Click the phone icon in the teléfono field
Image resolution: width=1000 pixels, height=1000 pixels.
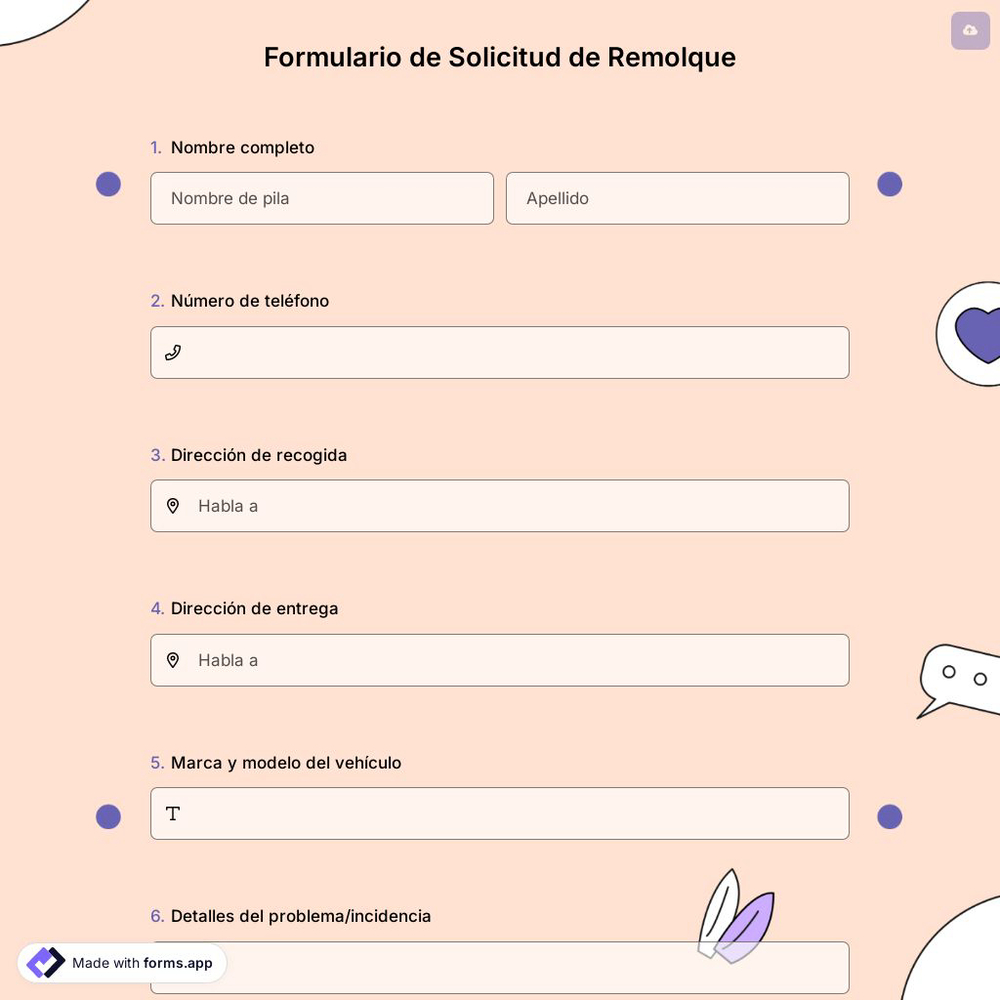[x=173, y=352]
